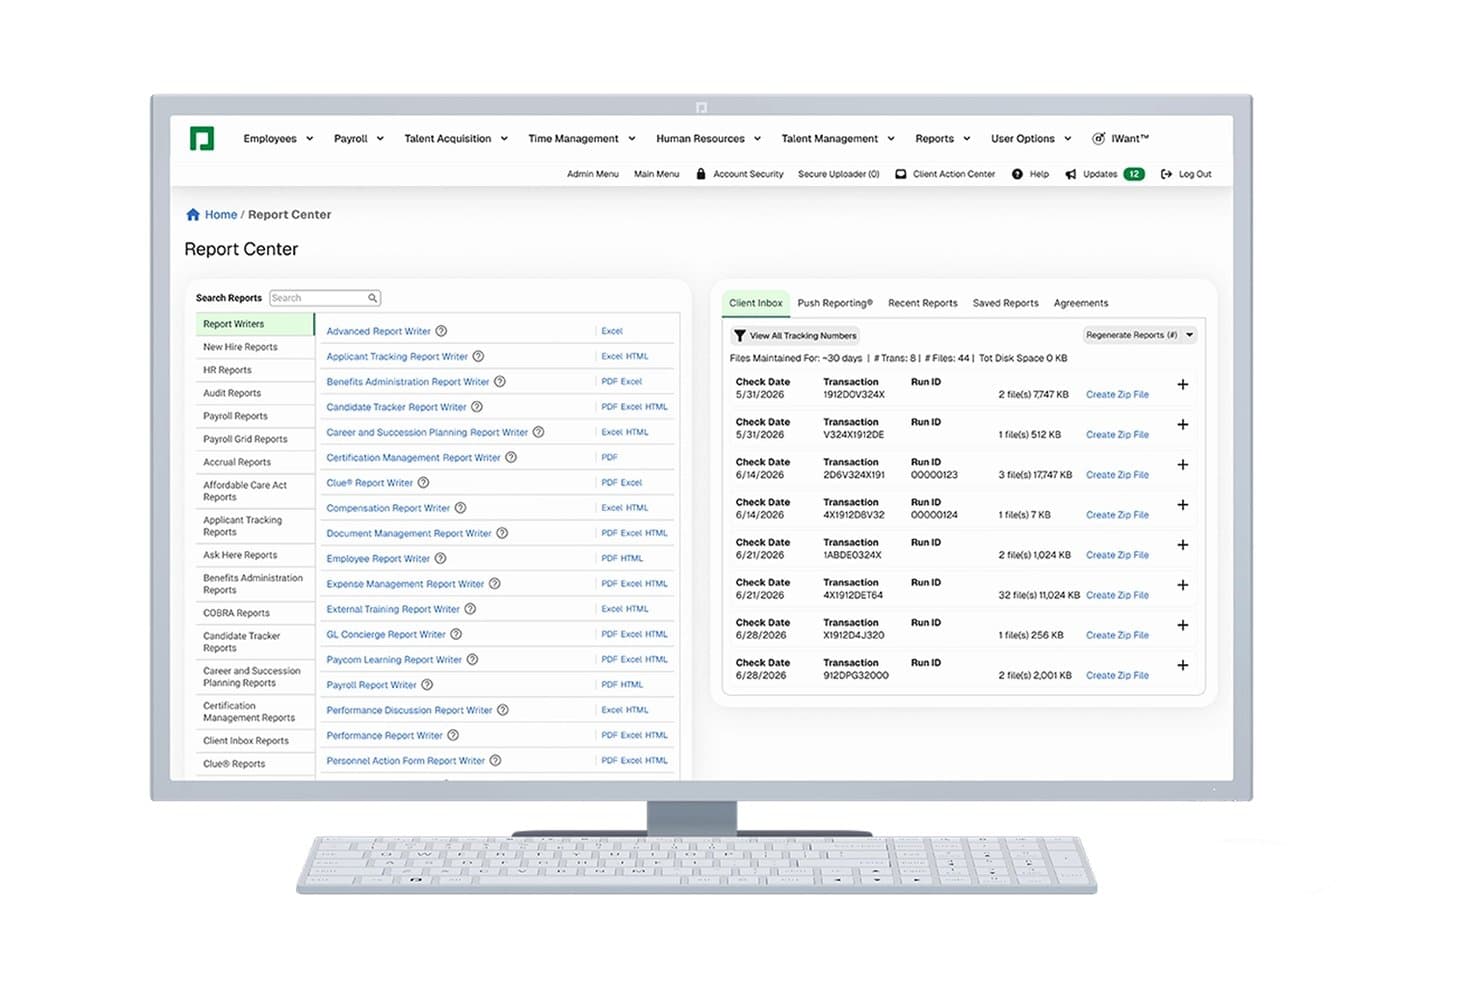This screenshot has width=1480, height=987.
Task: Expand the row with 32 file(s) 11,024 KB
Action: pos(1182,585)
